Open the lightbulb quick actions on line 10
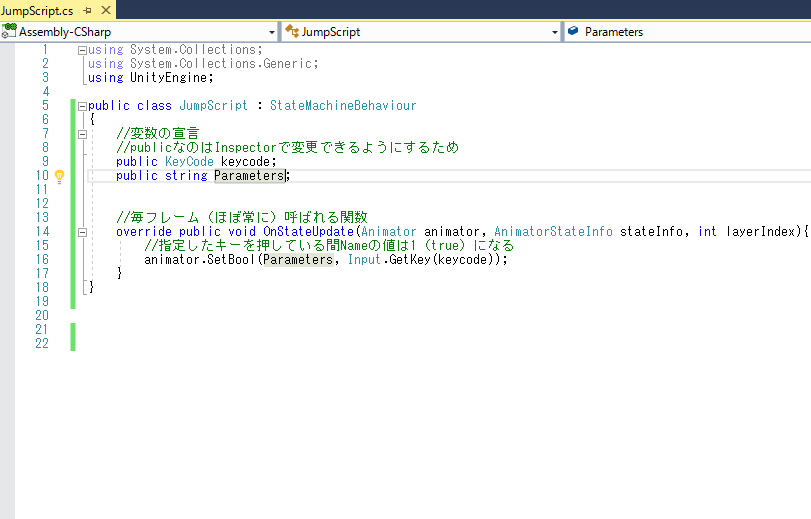Screen dimensions: 811x519 59,176
